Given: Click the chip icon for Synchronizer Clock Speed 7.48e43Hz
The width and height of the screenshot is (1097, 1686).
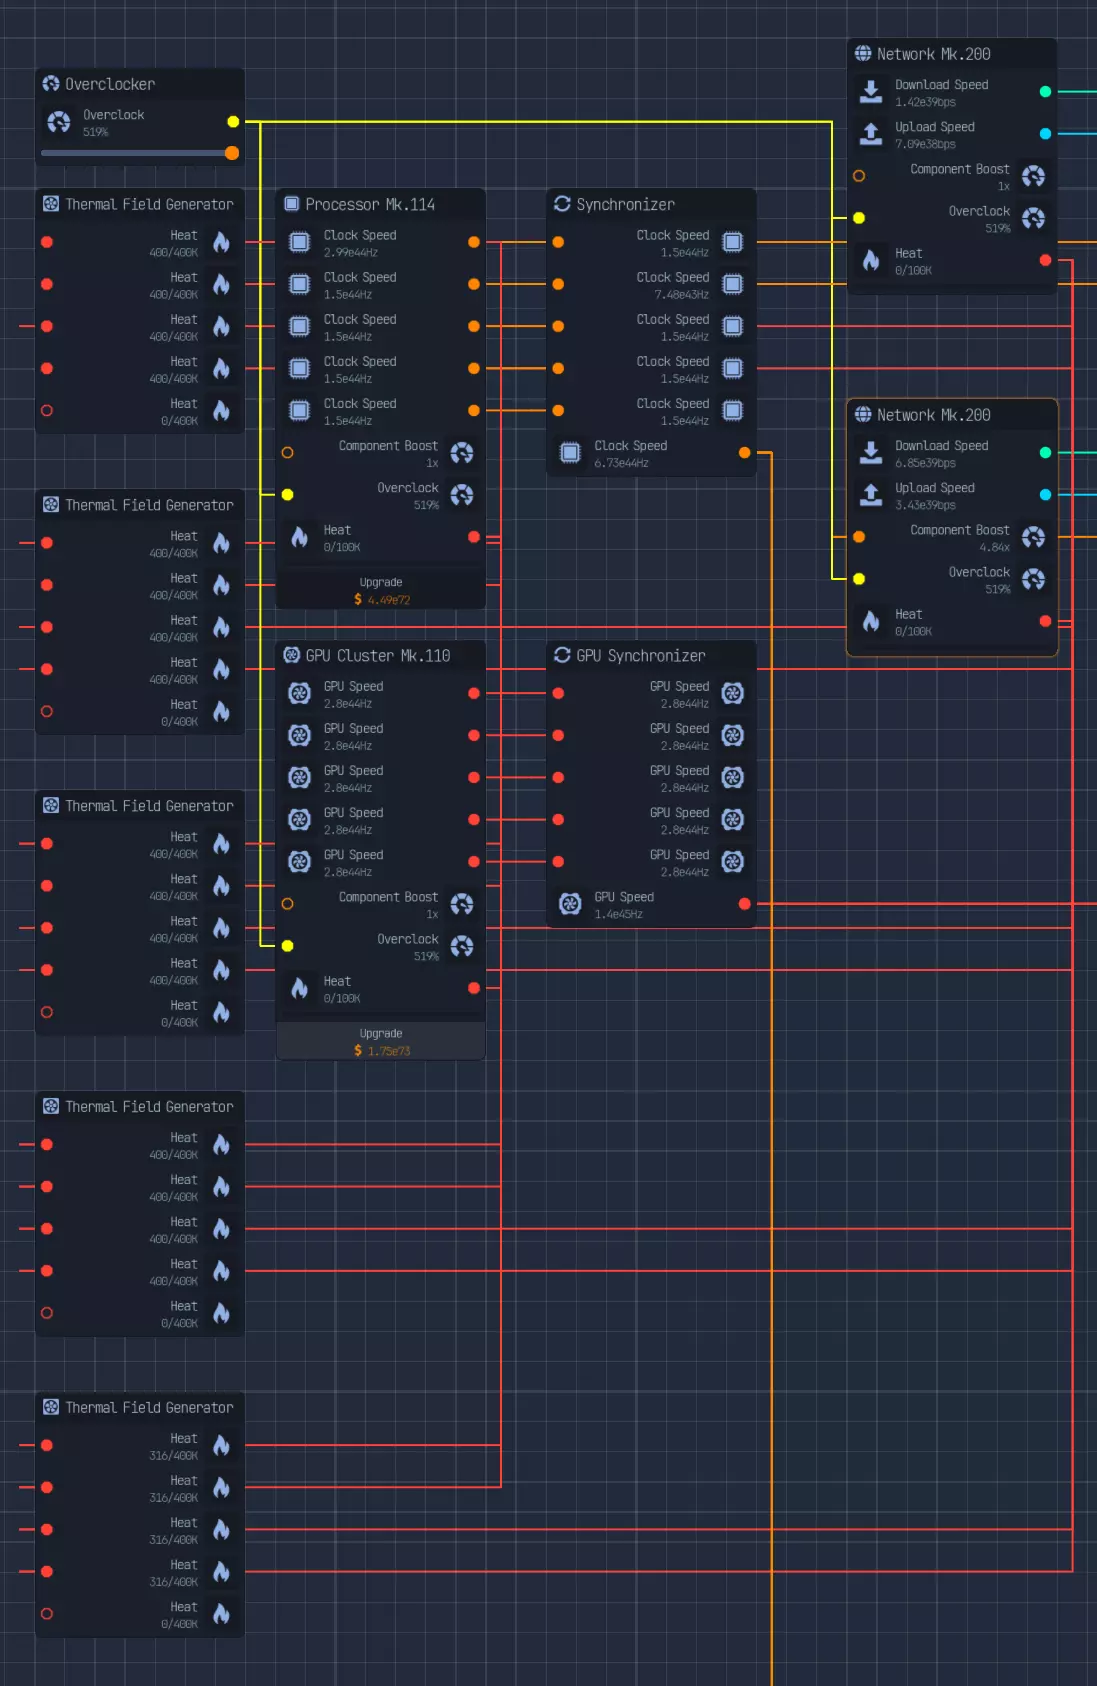Looking at the screenshot, I should pyautogui.click(x=733, y=284).
